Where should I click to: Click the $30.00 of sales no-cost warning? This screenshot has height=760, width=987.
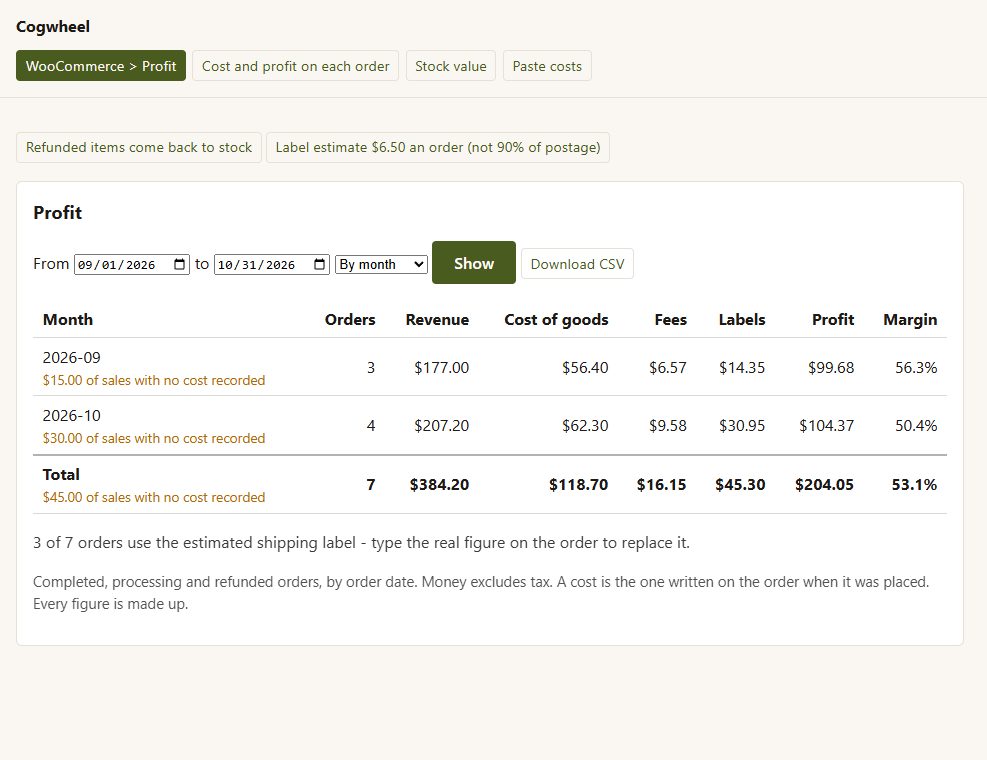(x=154, y=438)
